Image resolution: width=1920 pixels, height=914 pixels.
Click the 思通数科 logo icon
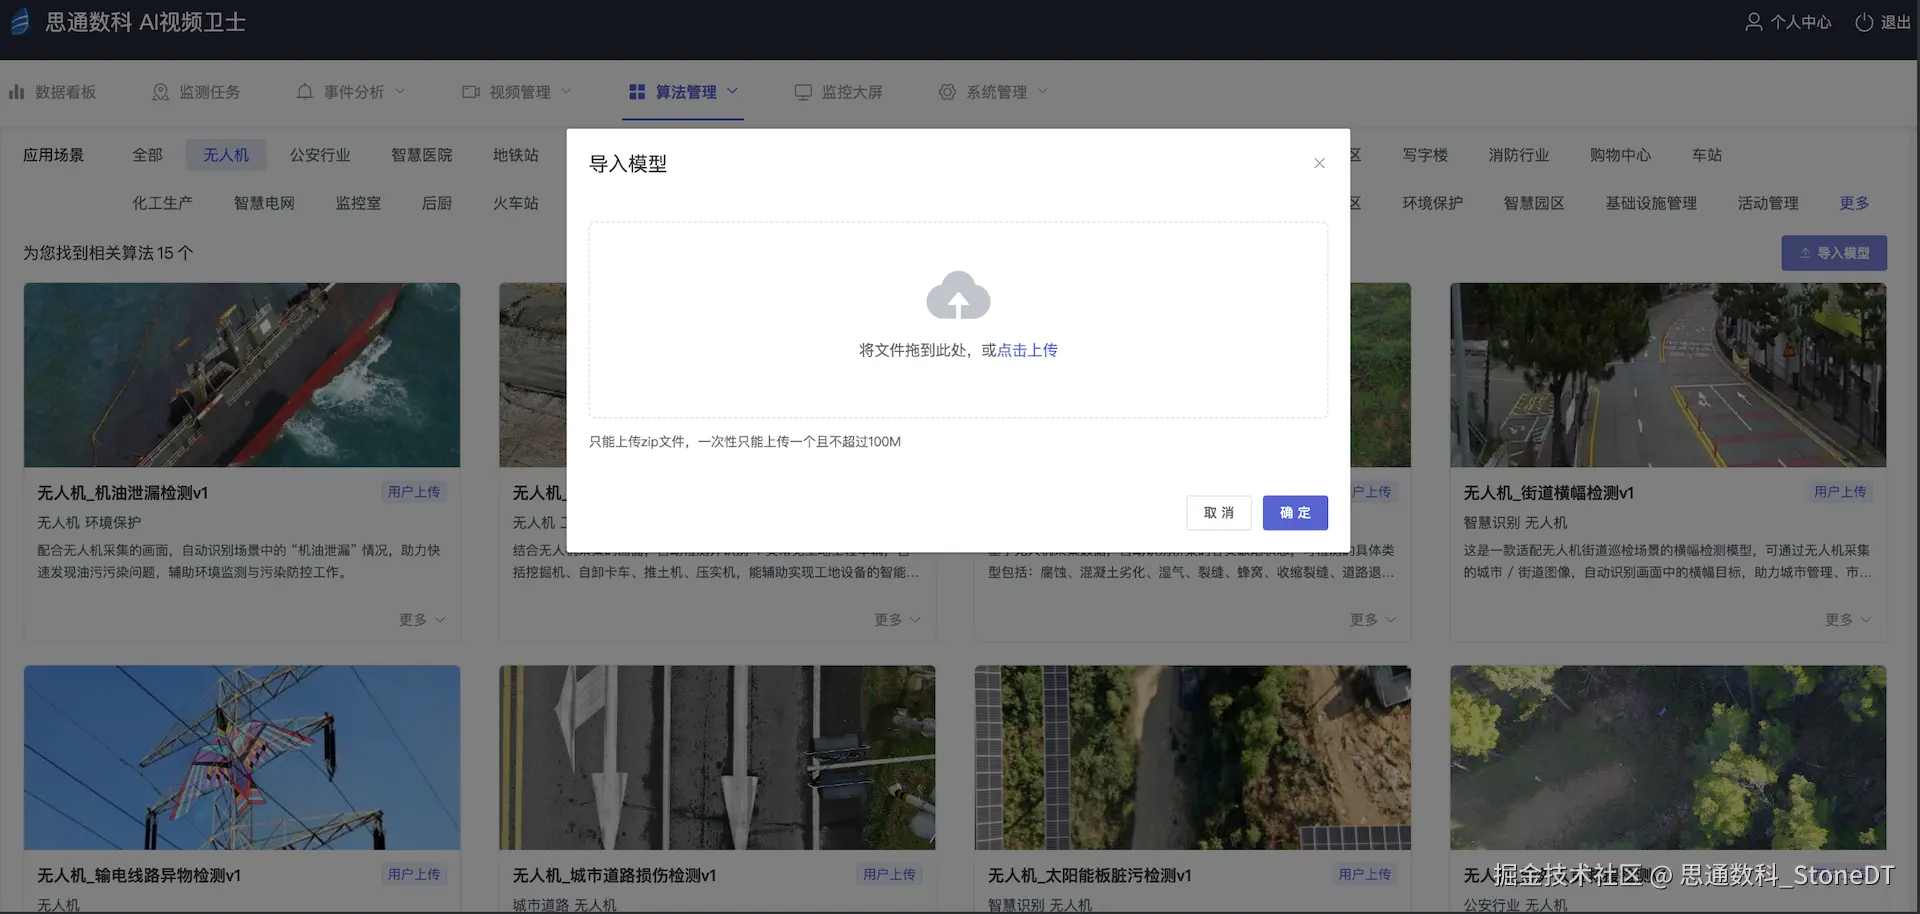pos(20,22)
